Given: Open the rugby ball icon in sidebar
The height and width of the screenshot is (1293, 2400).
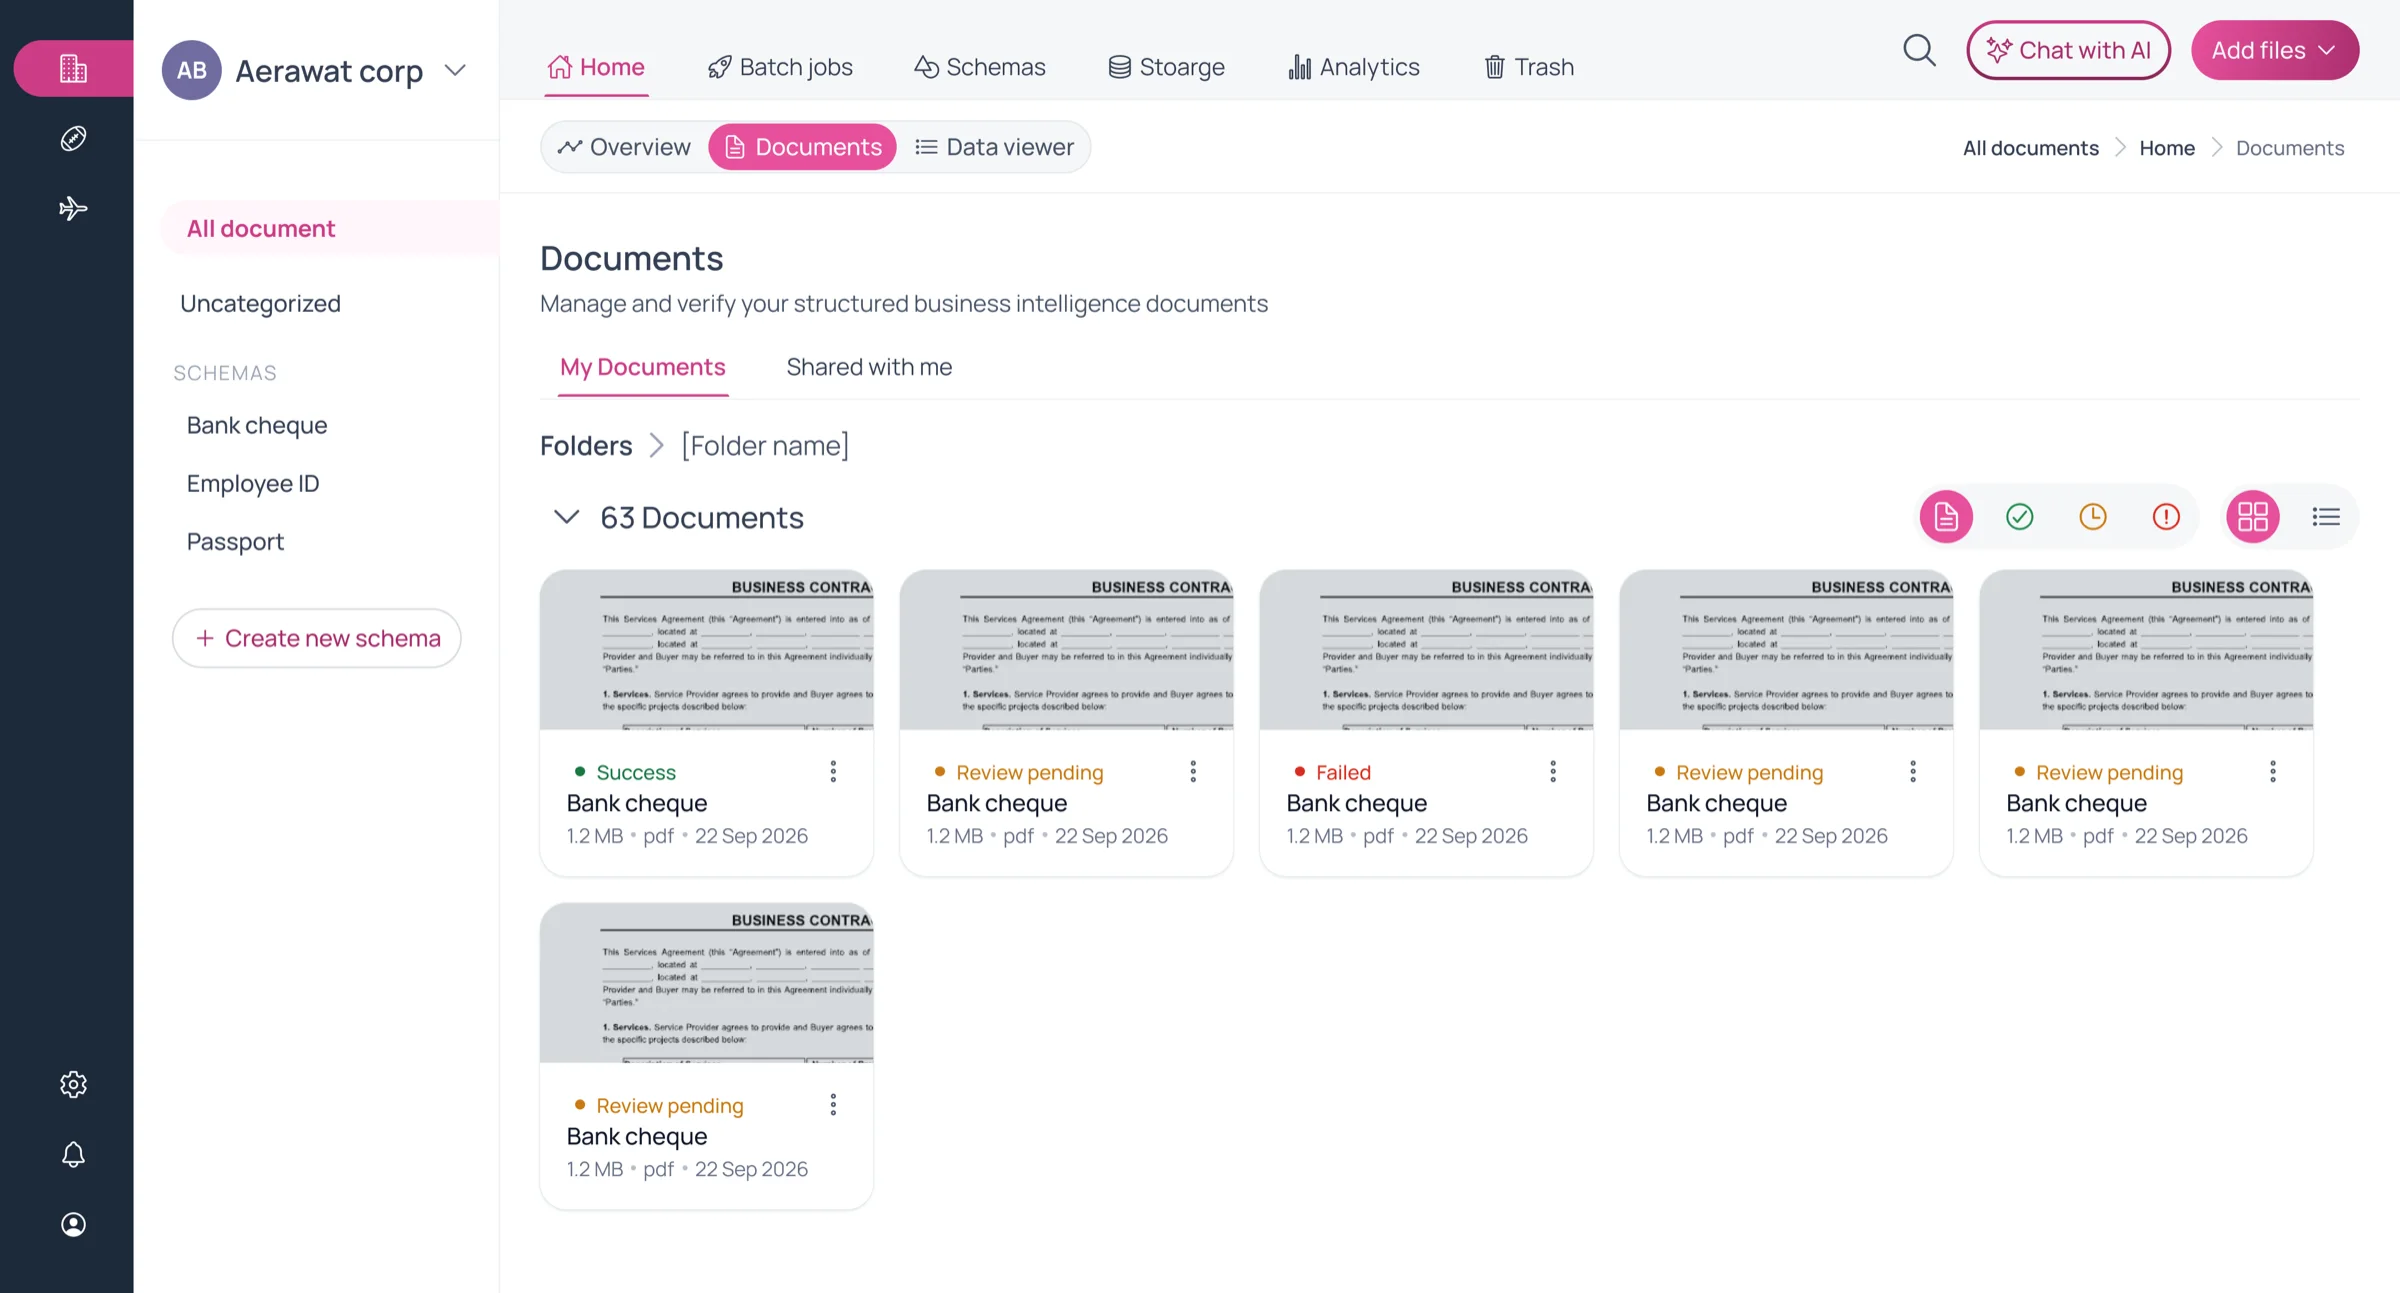Looking at the screenshot, I should (x=73, y=138).
